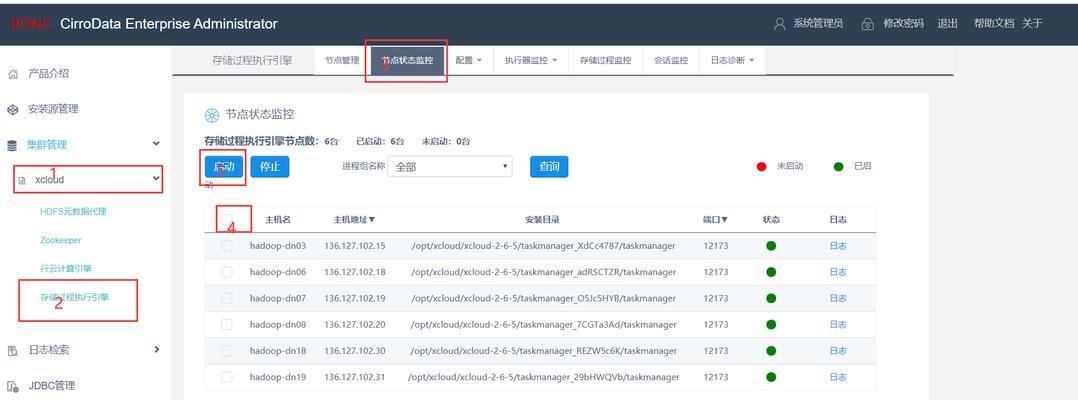Open 存储过程执行引擎 in sidebar
The width and height of the screenshot is (1078, 400).
pos(75,298)
